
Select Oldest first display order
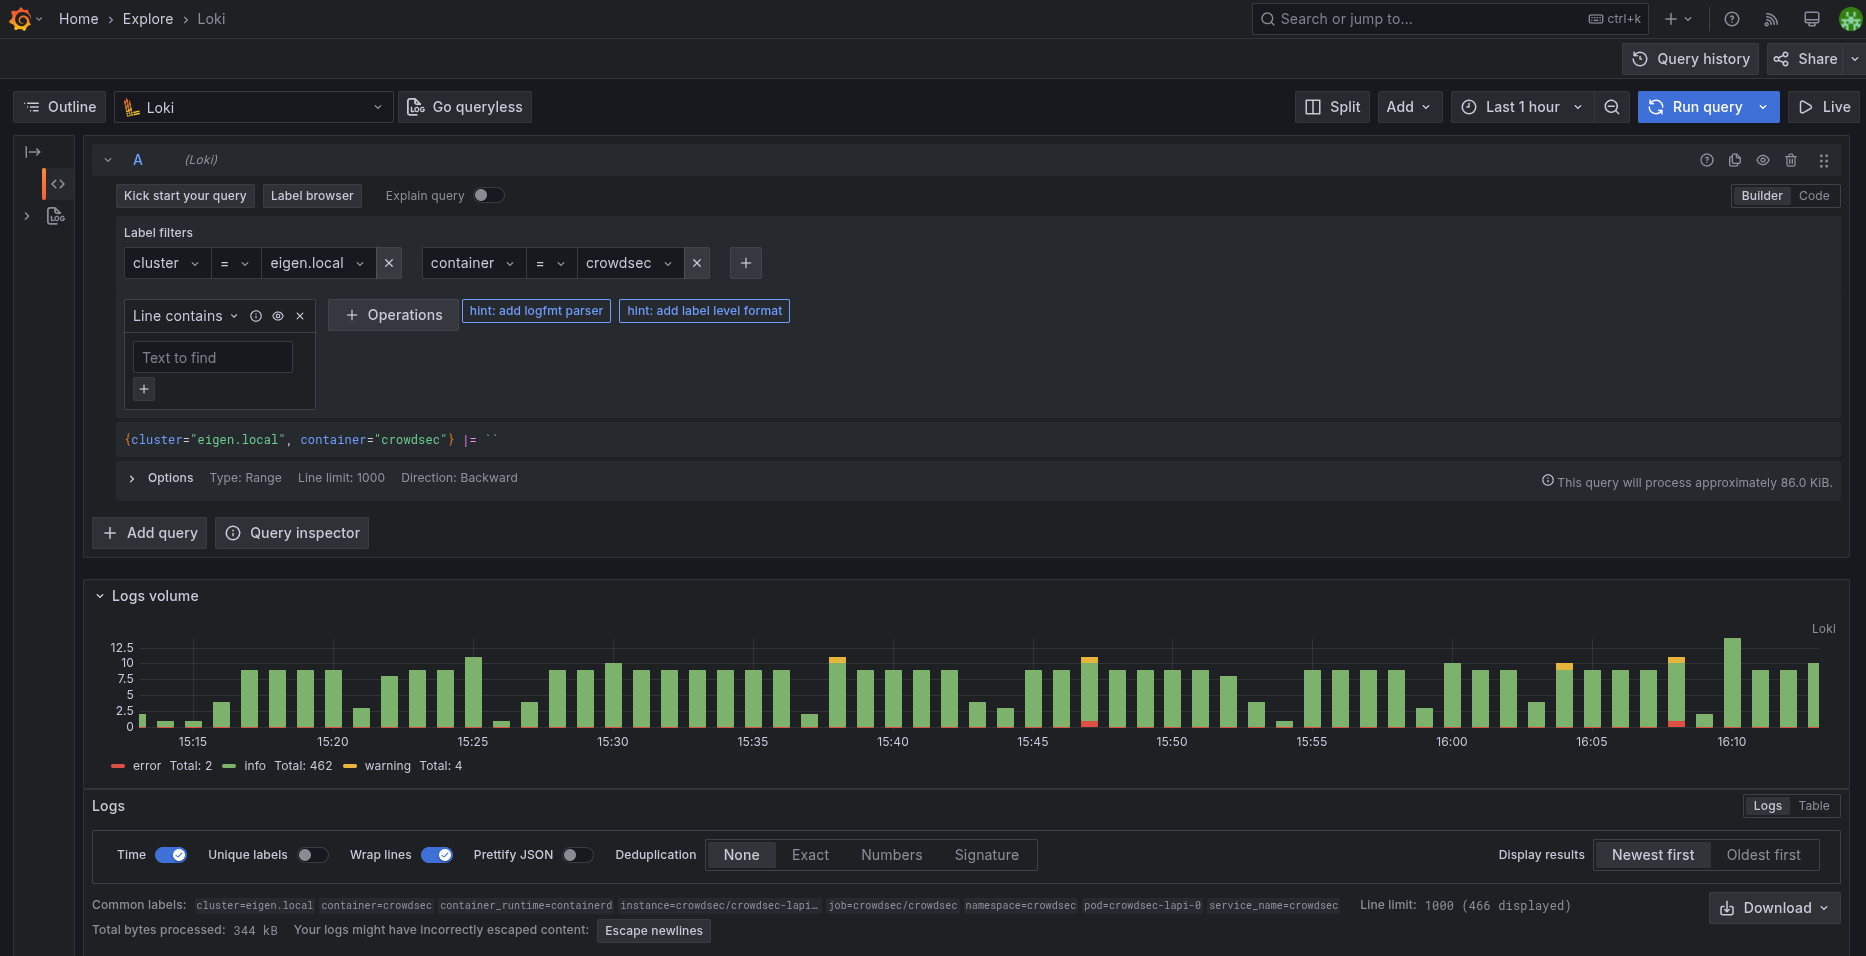(1763, 855)
